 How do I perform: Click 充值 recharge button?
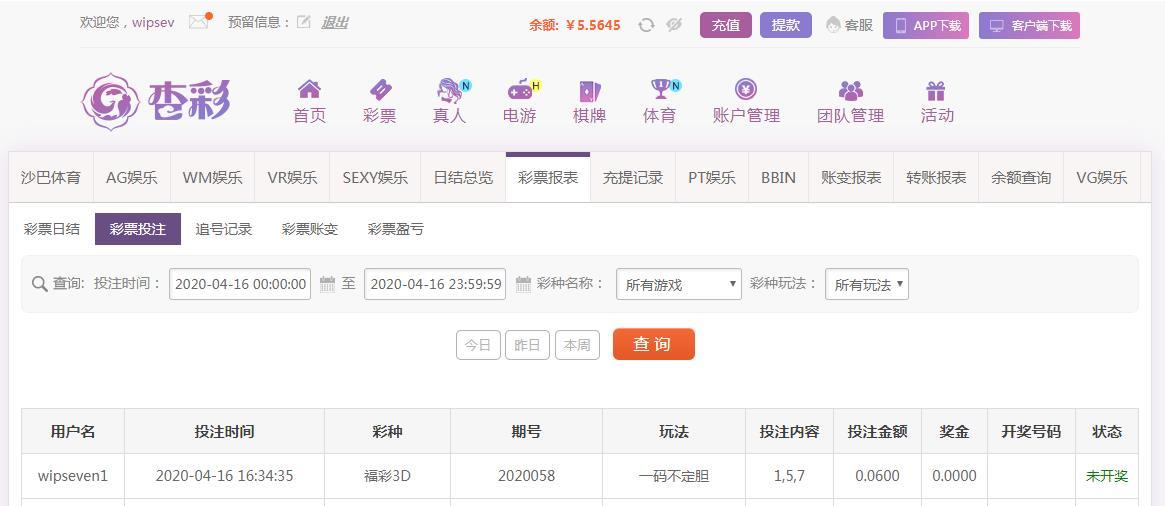[726, 25]
